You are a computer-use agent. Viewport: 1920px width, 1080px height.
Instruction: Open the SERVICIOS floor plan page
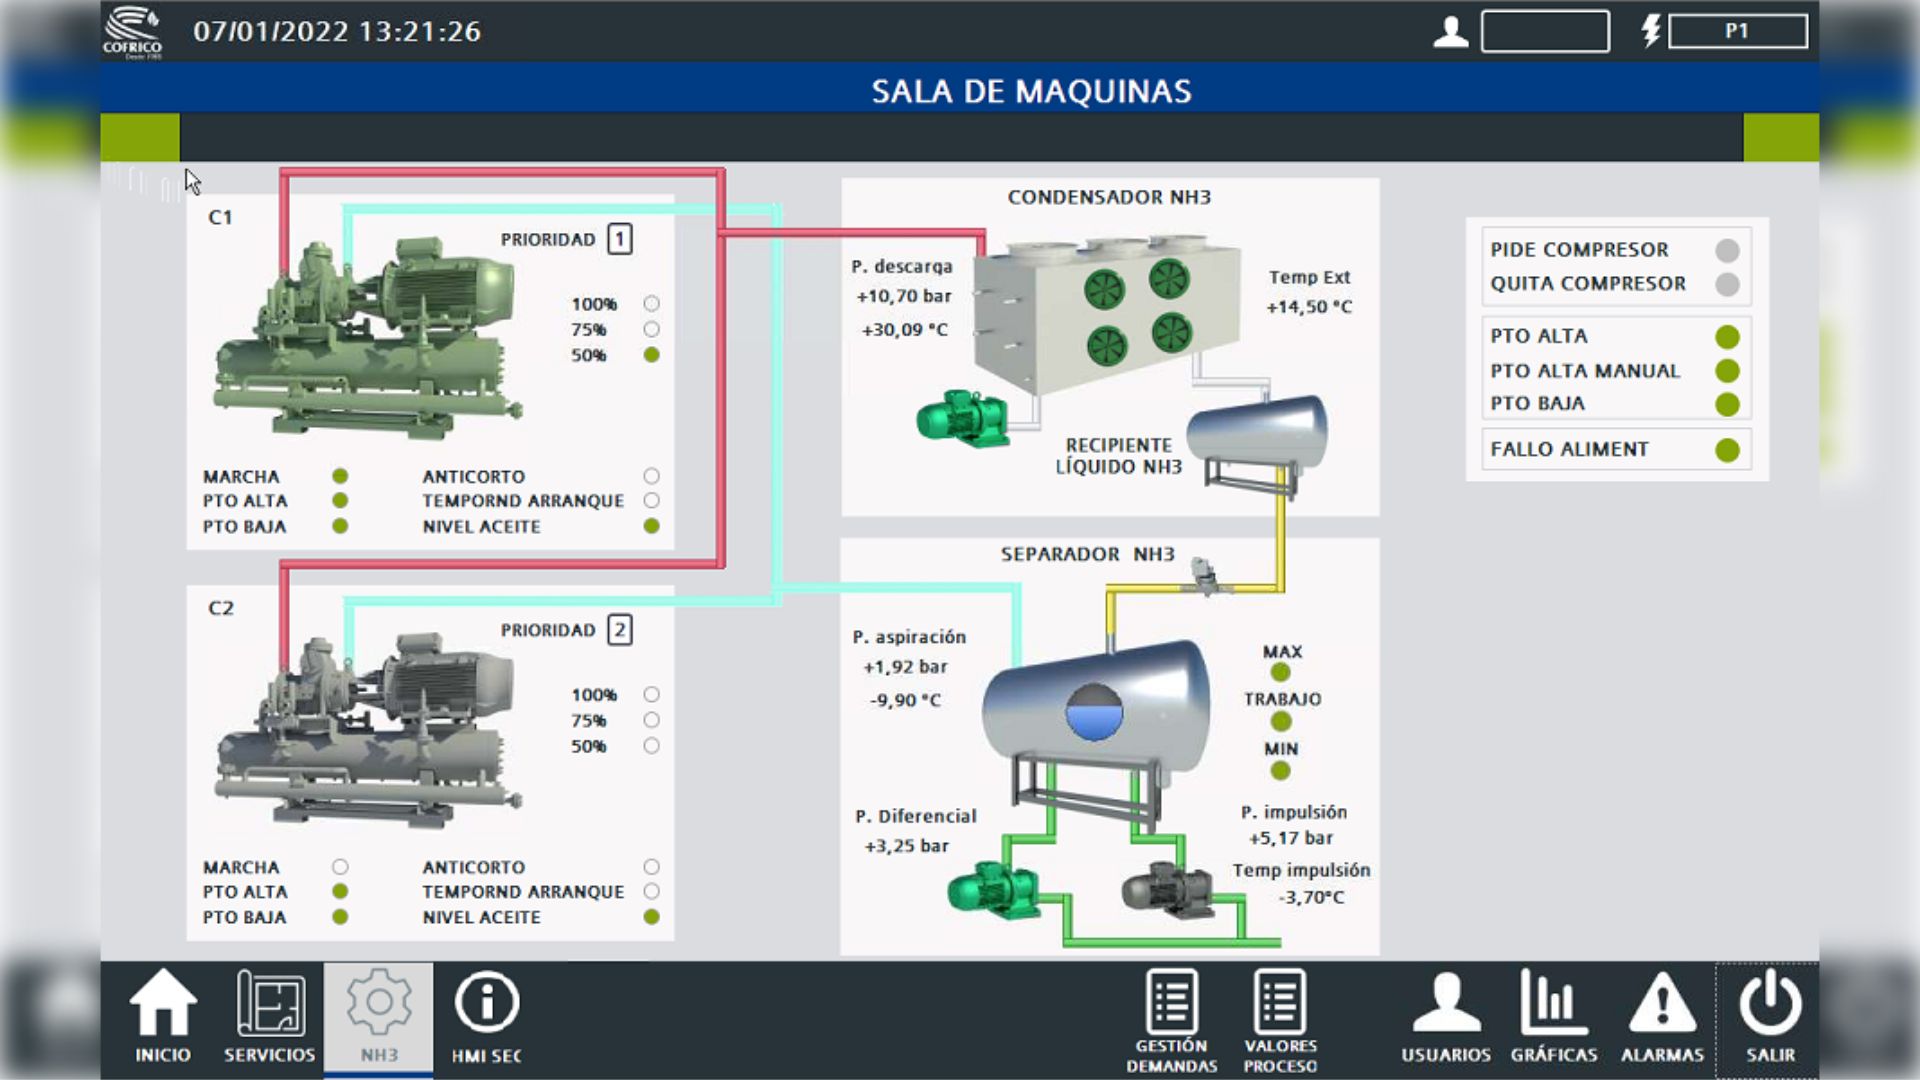tap(269, 1017)
